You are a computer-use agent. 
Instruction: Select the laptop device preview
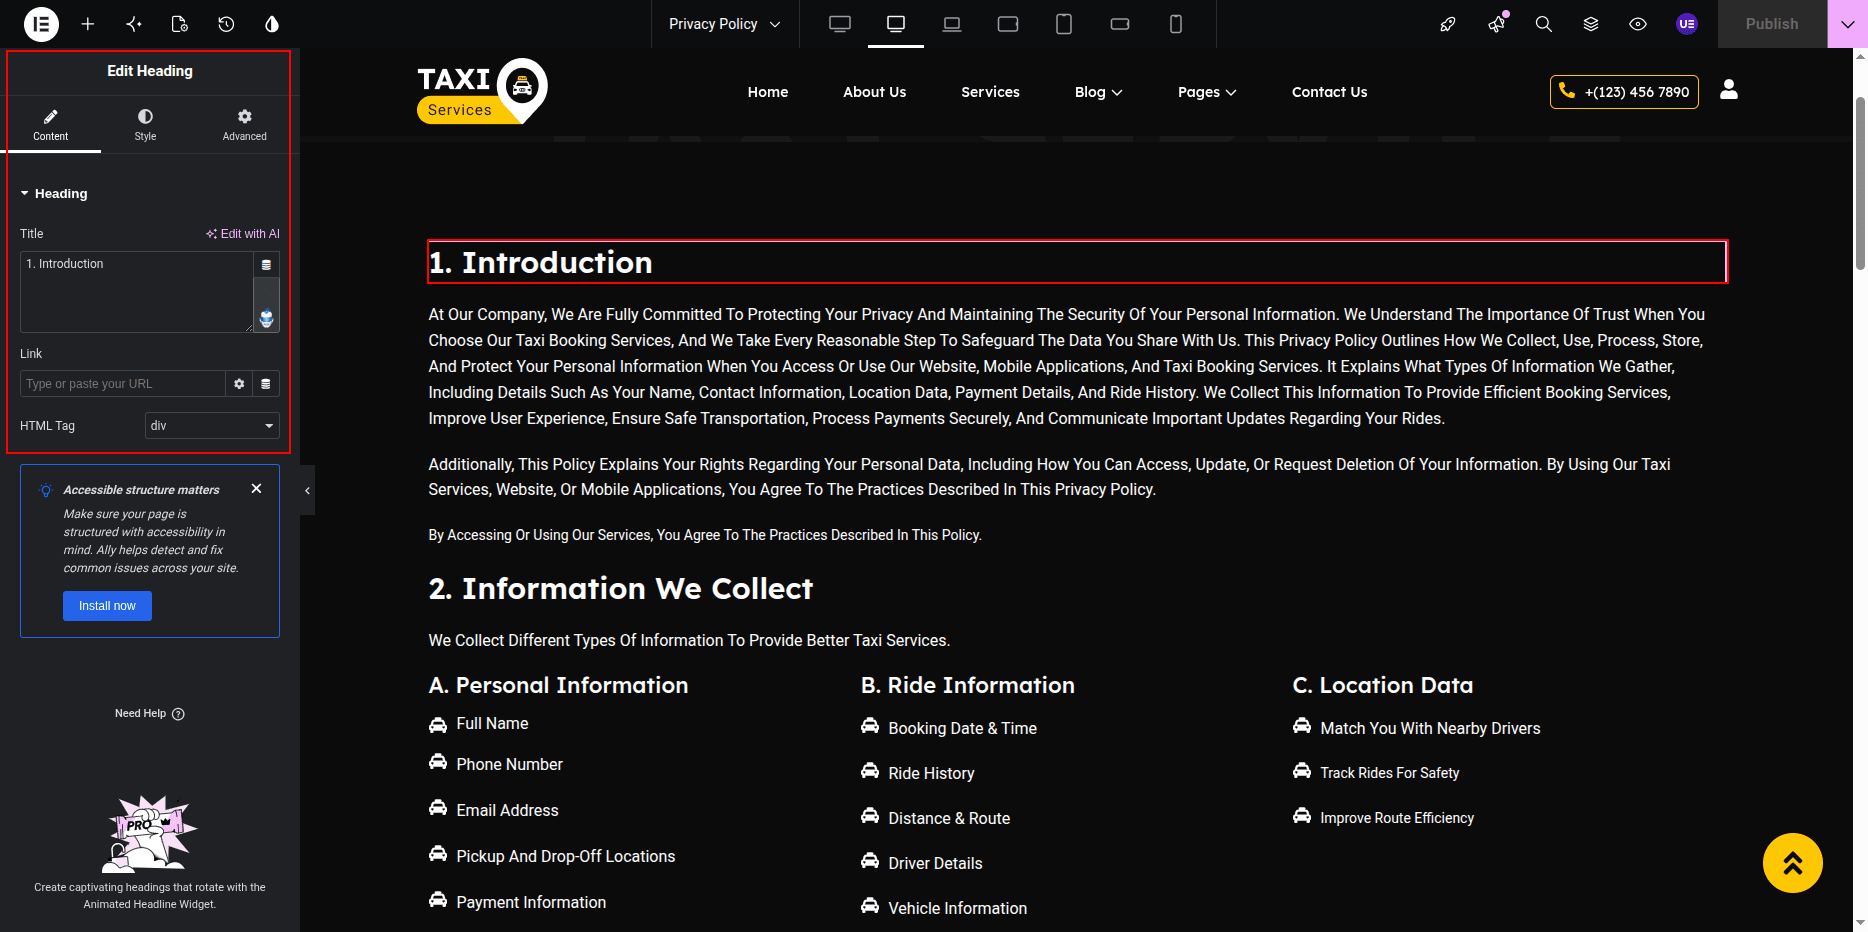(952, 24)
